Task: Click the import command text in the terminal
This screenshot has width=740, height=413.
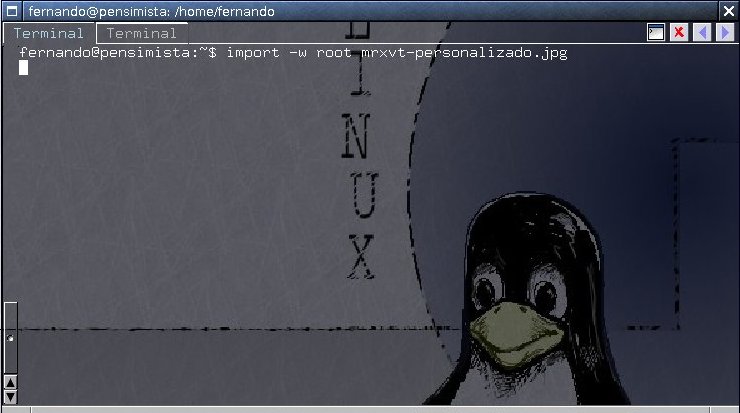Action: click(x=397, y=52)
